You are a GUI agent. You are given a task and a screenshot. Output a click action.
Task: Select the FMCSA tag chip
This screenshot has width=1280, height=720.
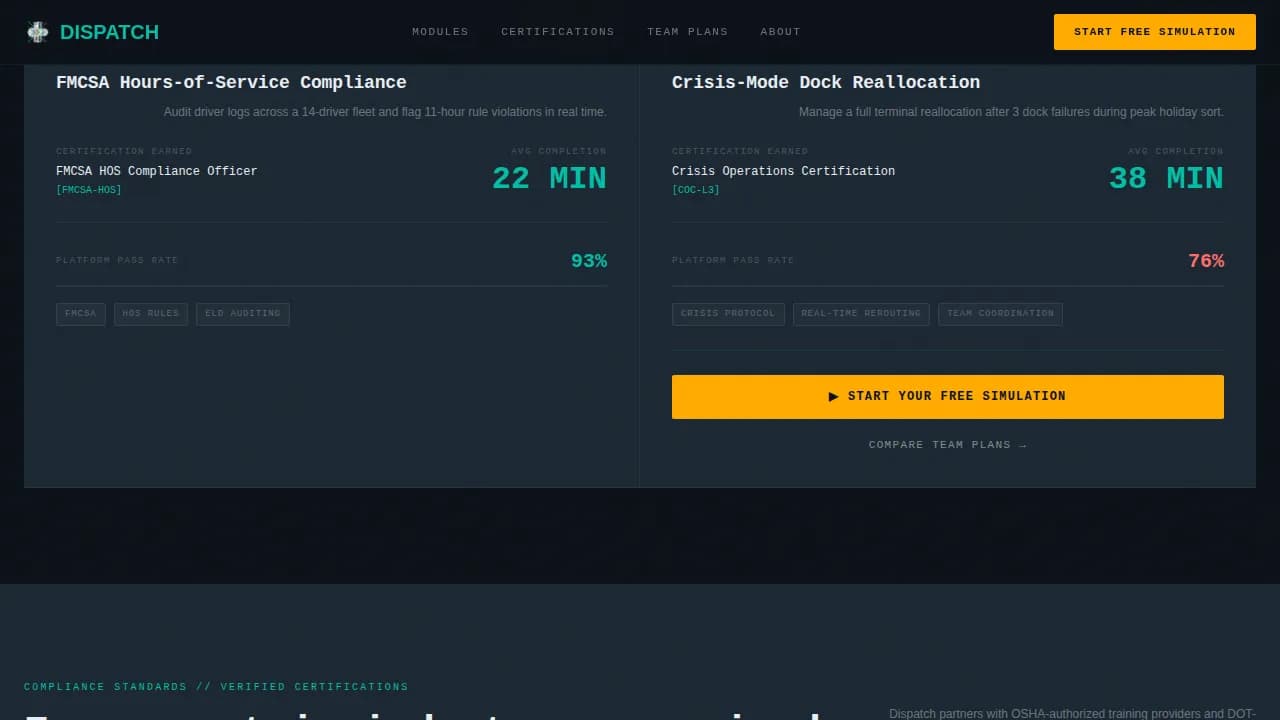[80, 313]
